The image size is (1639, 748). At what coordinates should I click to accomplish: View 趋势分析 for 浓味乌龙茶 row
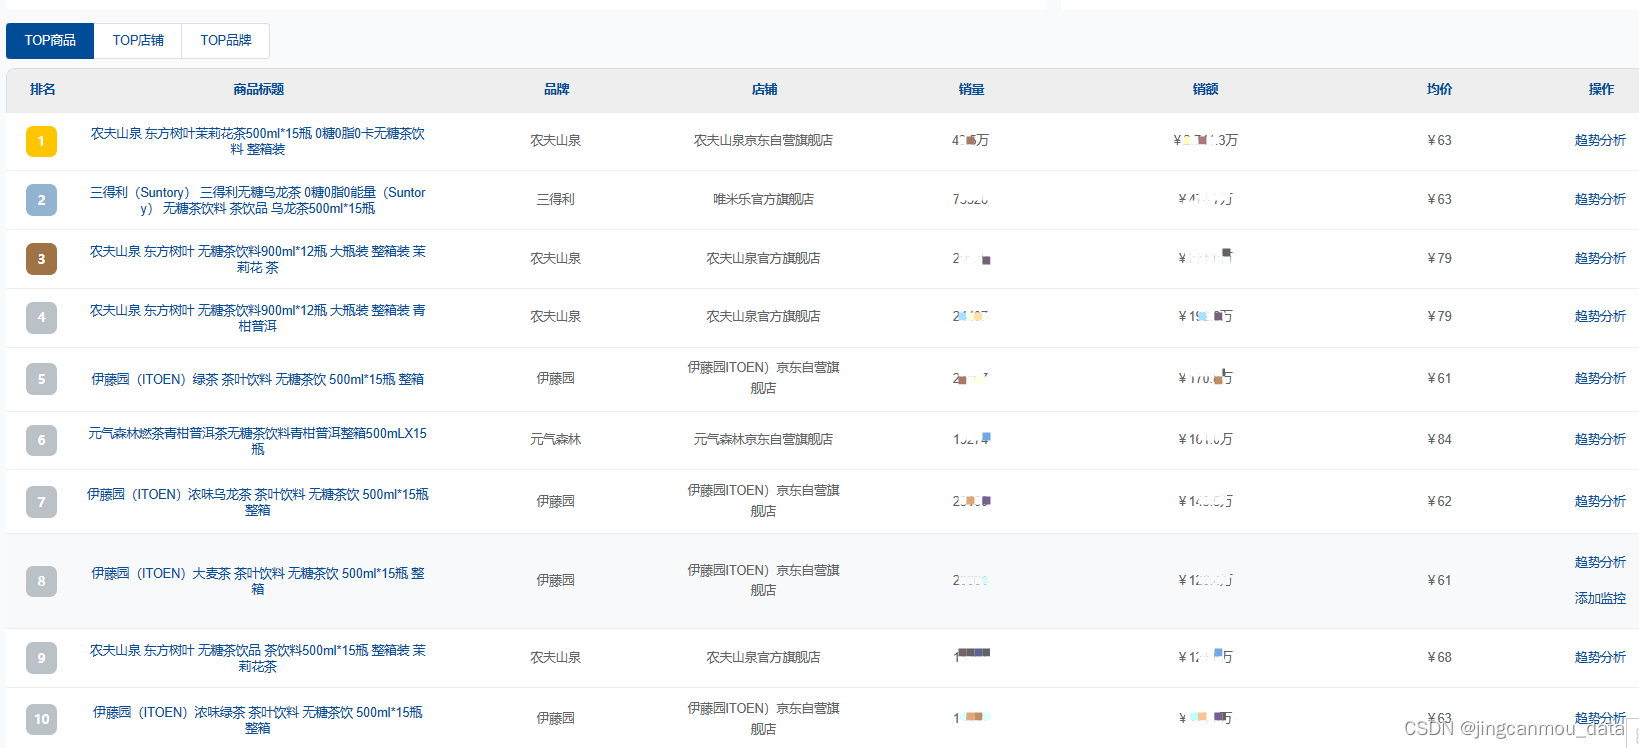pos(1600,502)
